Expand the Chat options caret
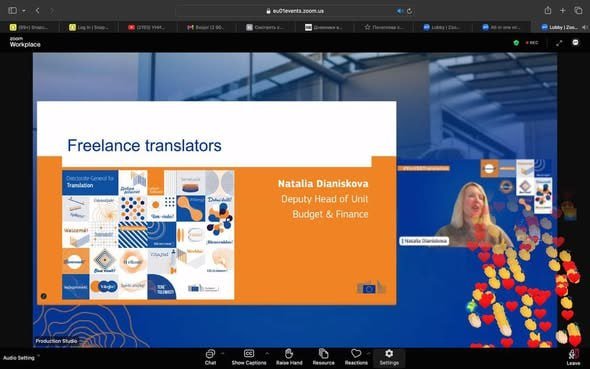This screenshot has height=369, width=590. pos(222,353)
